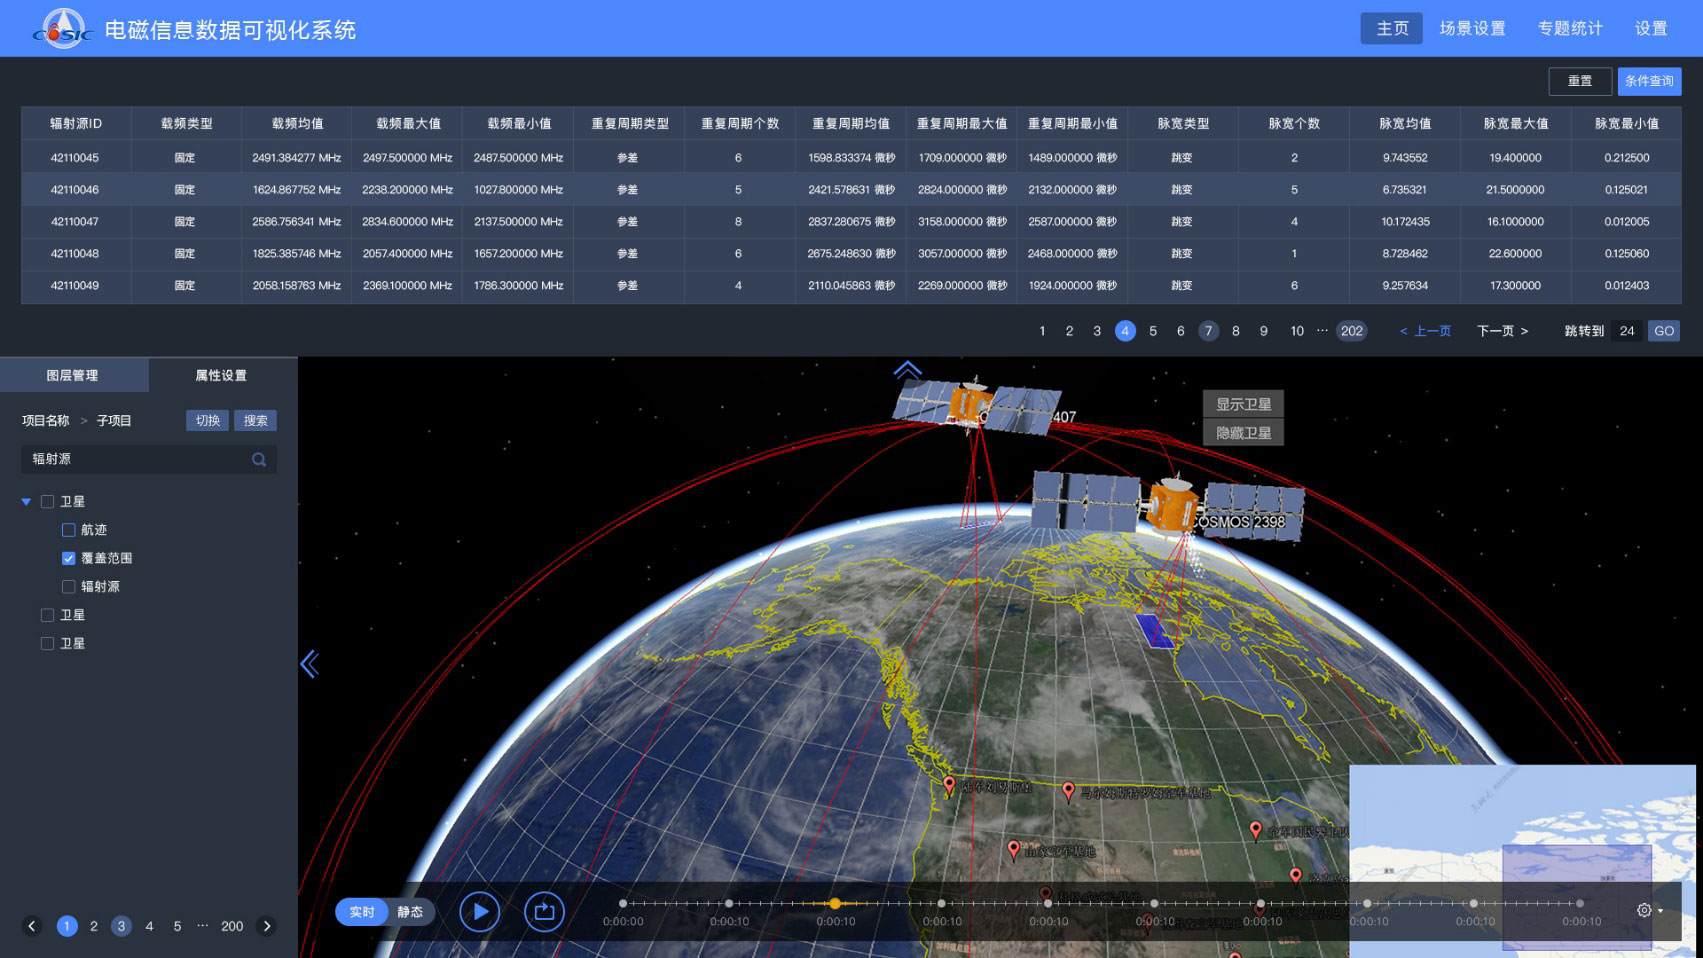Switch to 图层管理 tab
Image resolution: width=1703 pixels, height=958 pixels.
coord(74,376)
